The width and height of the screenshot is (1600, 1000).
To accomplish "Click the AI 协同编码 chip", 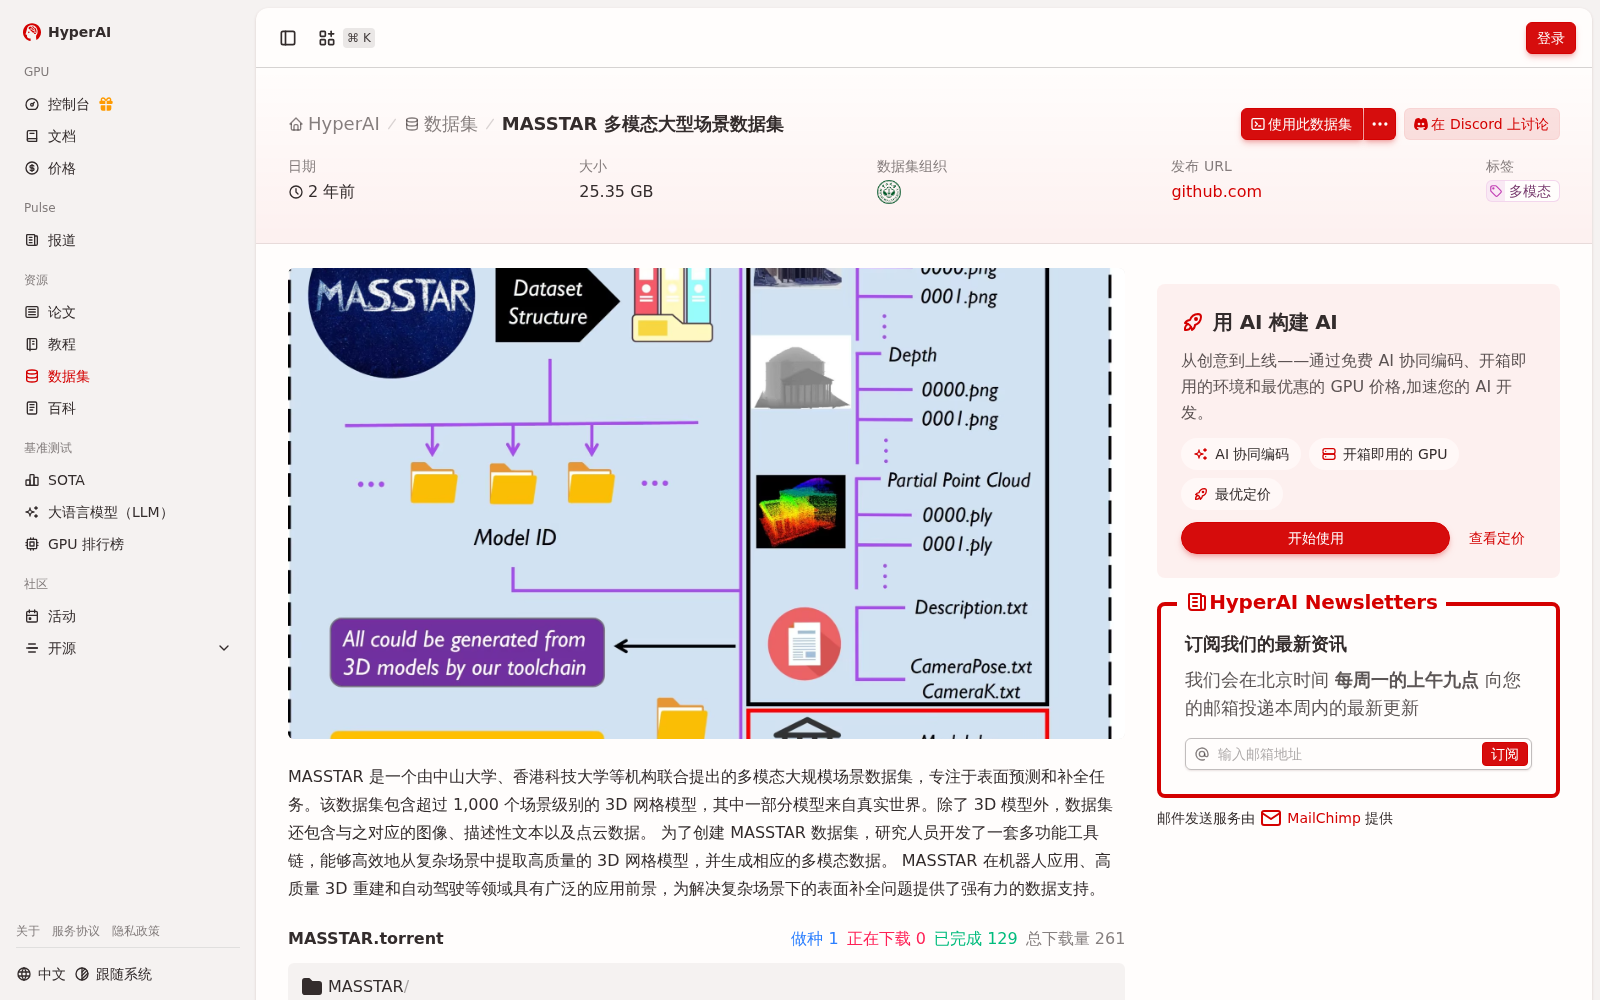I will click(x=1241, y=454).
